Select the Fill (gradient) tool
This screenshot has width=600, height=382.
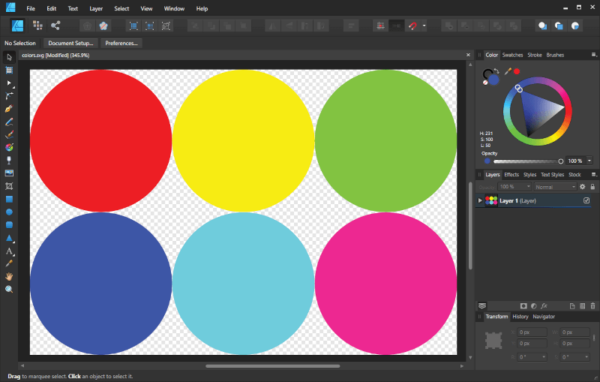click(9, 147)
